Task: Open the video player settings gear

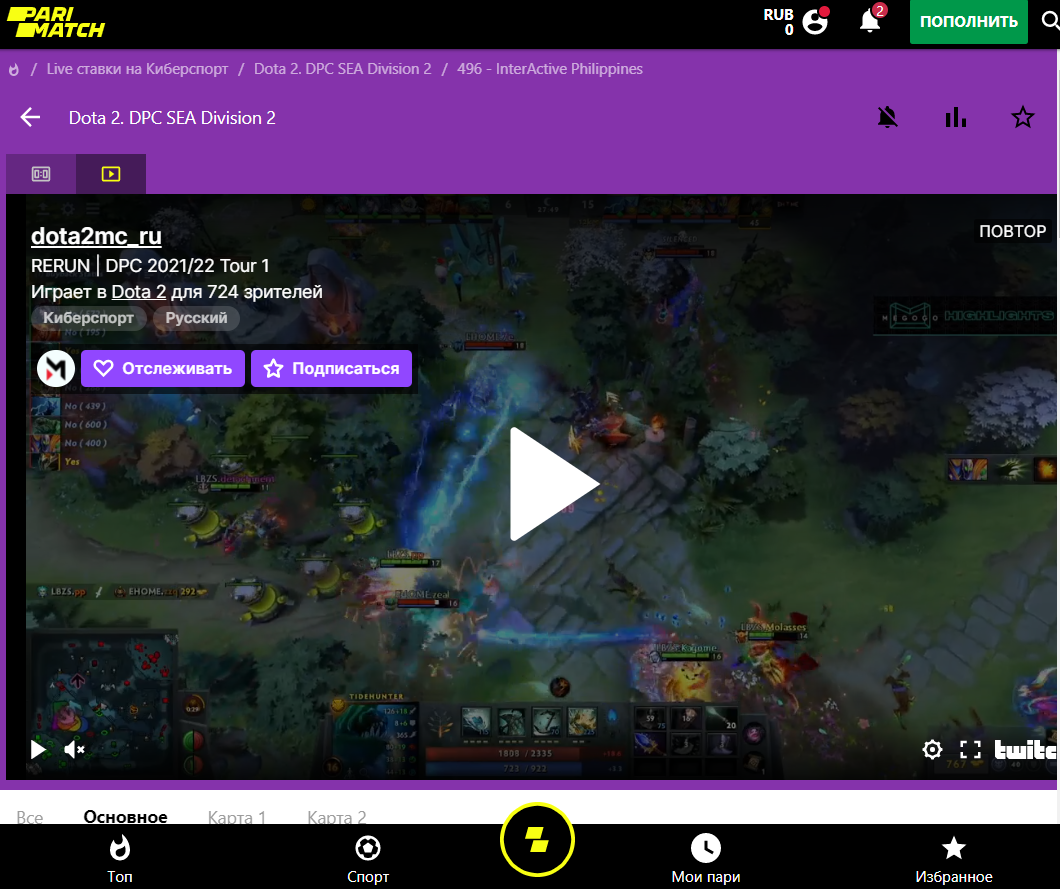Action: [932, 749]
